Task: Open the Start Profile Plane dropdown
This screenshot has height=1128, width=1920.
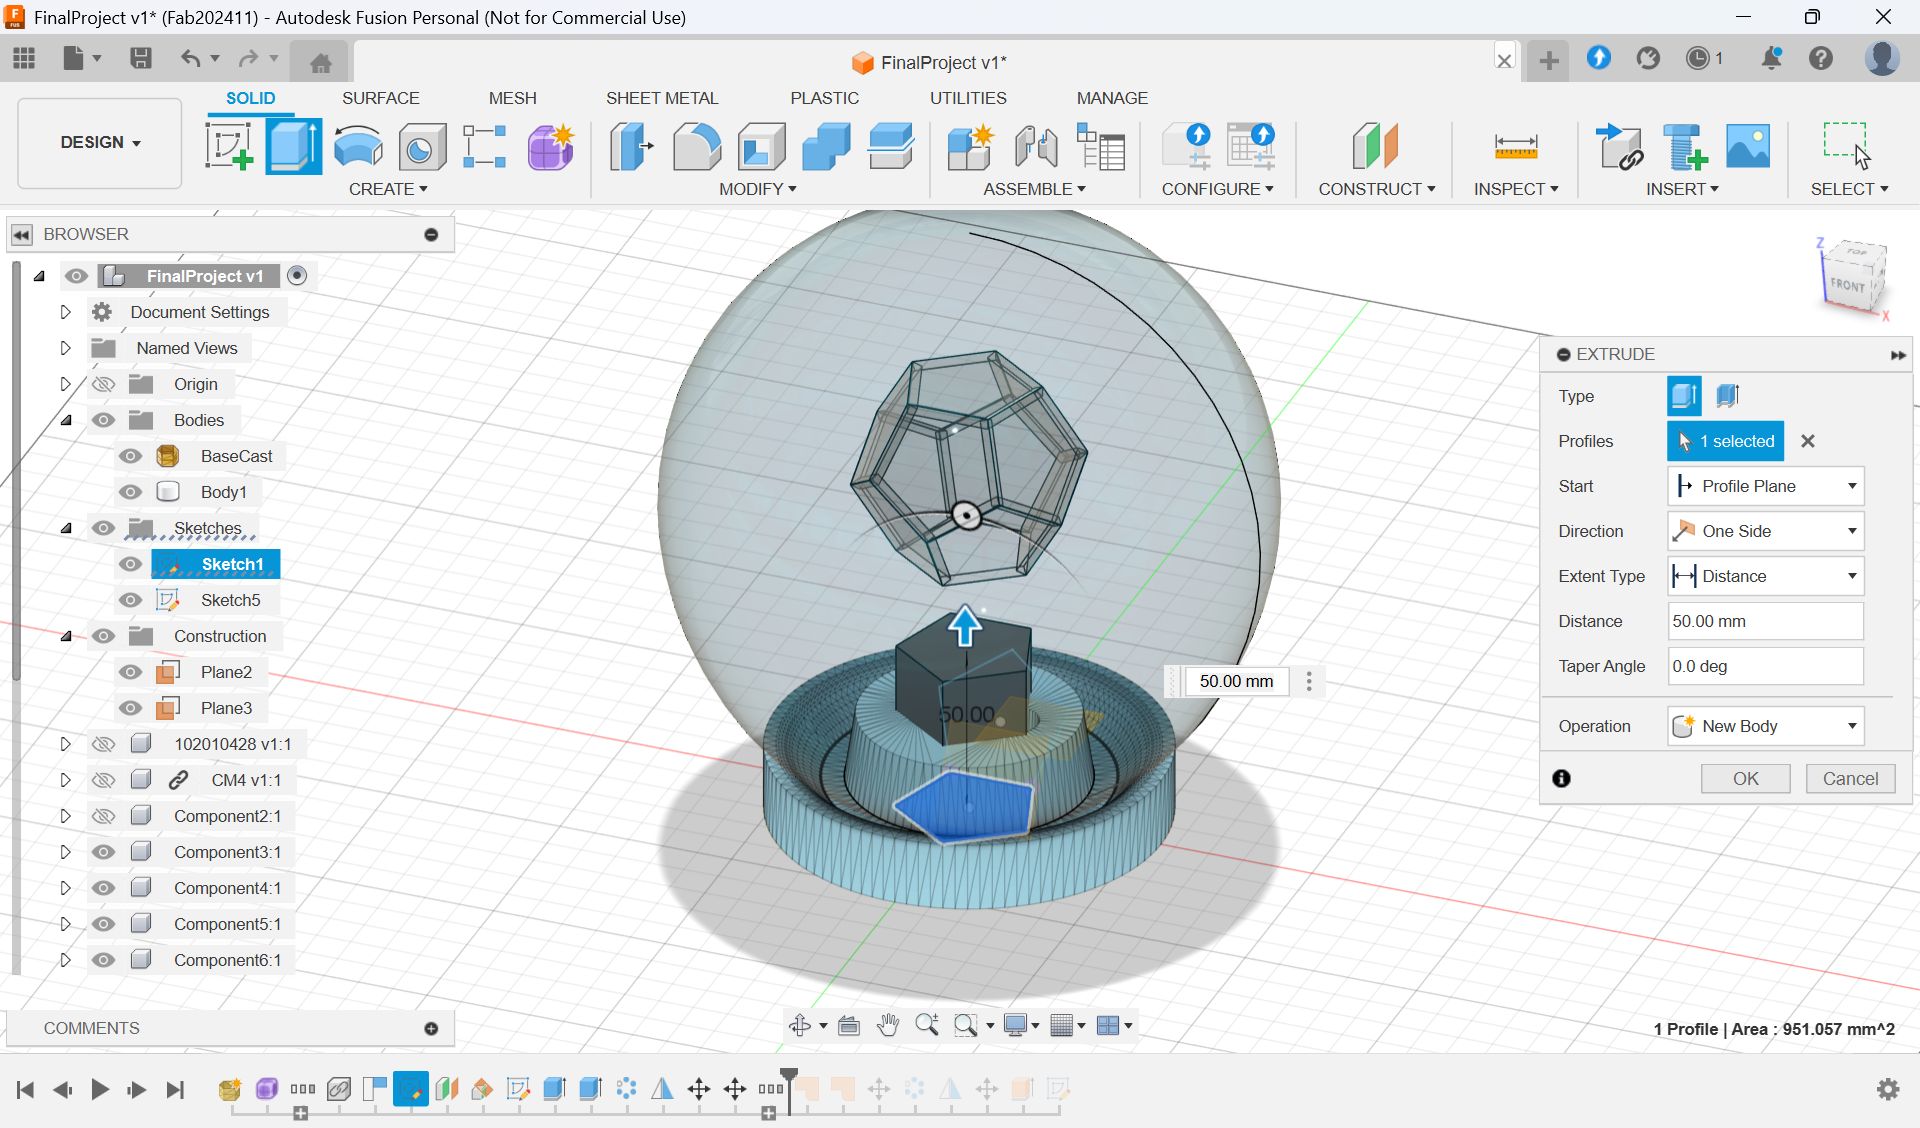Action: 1766,486
